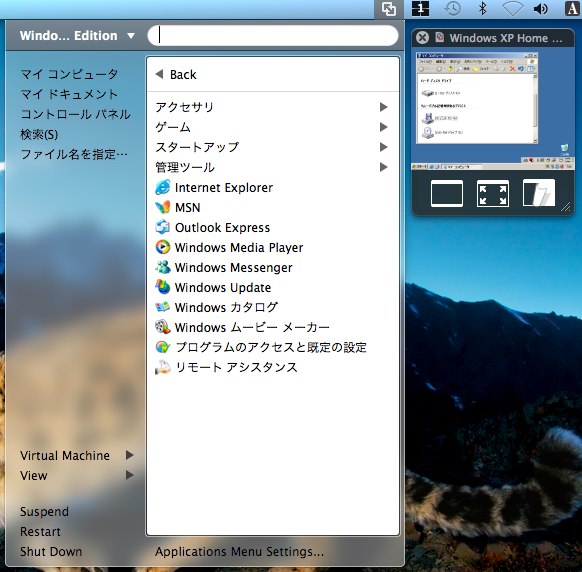Restart the virtual machine
This screenshot has height=572, width=582.
coord(40,532)
